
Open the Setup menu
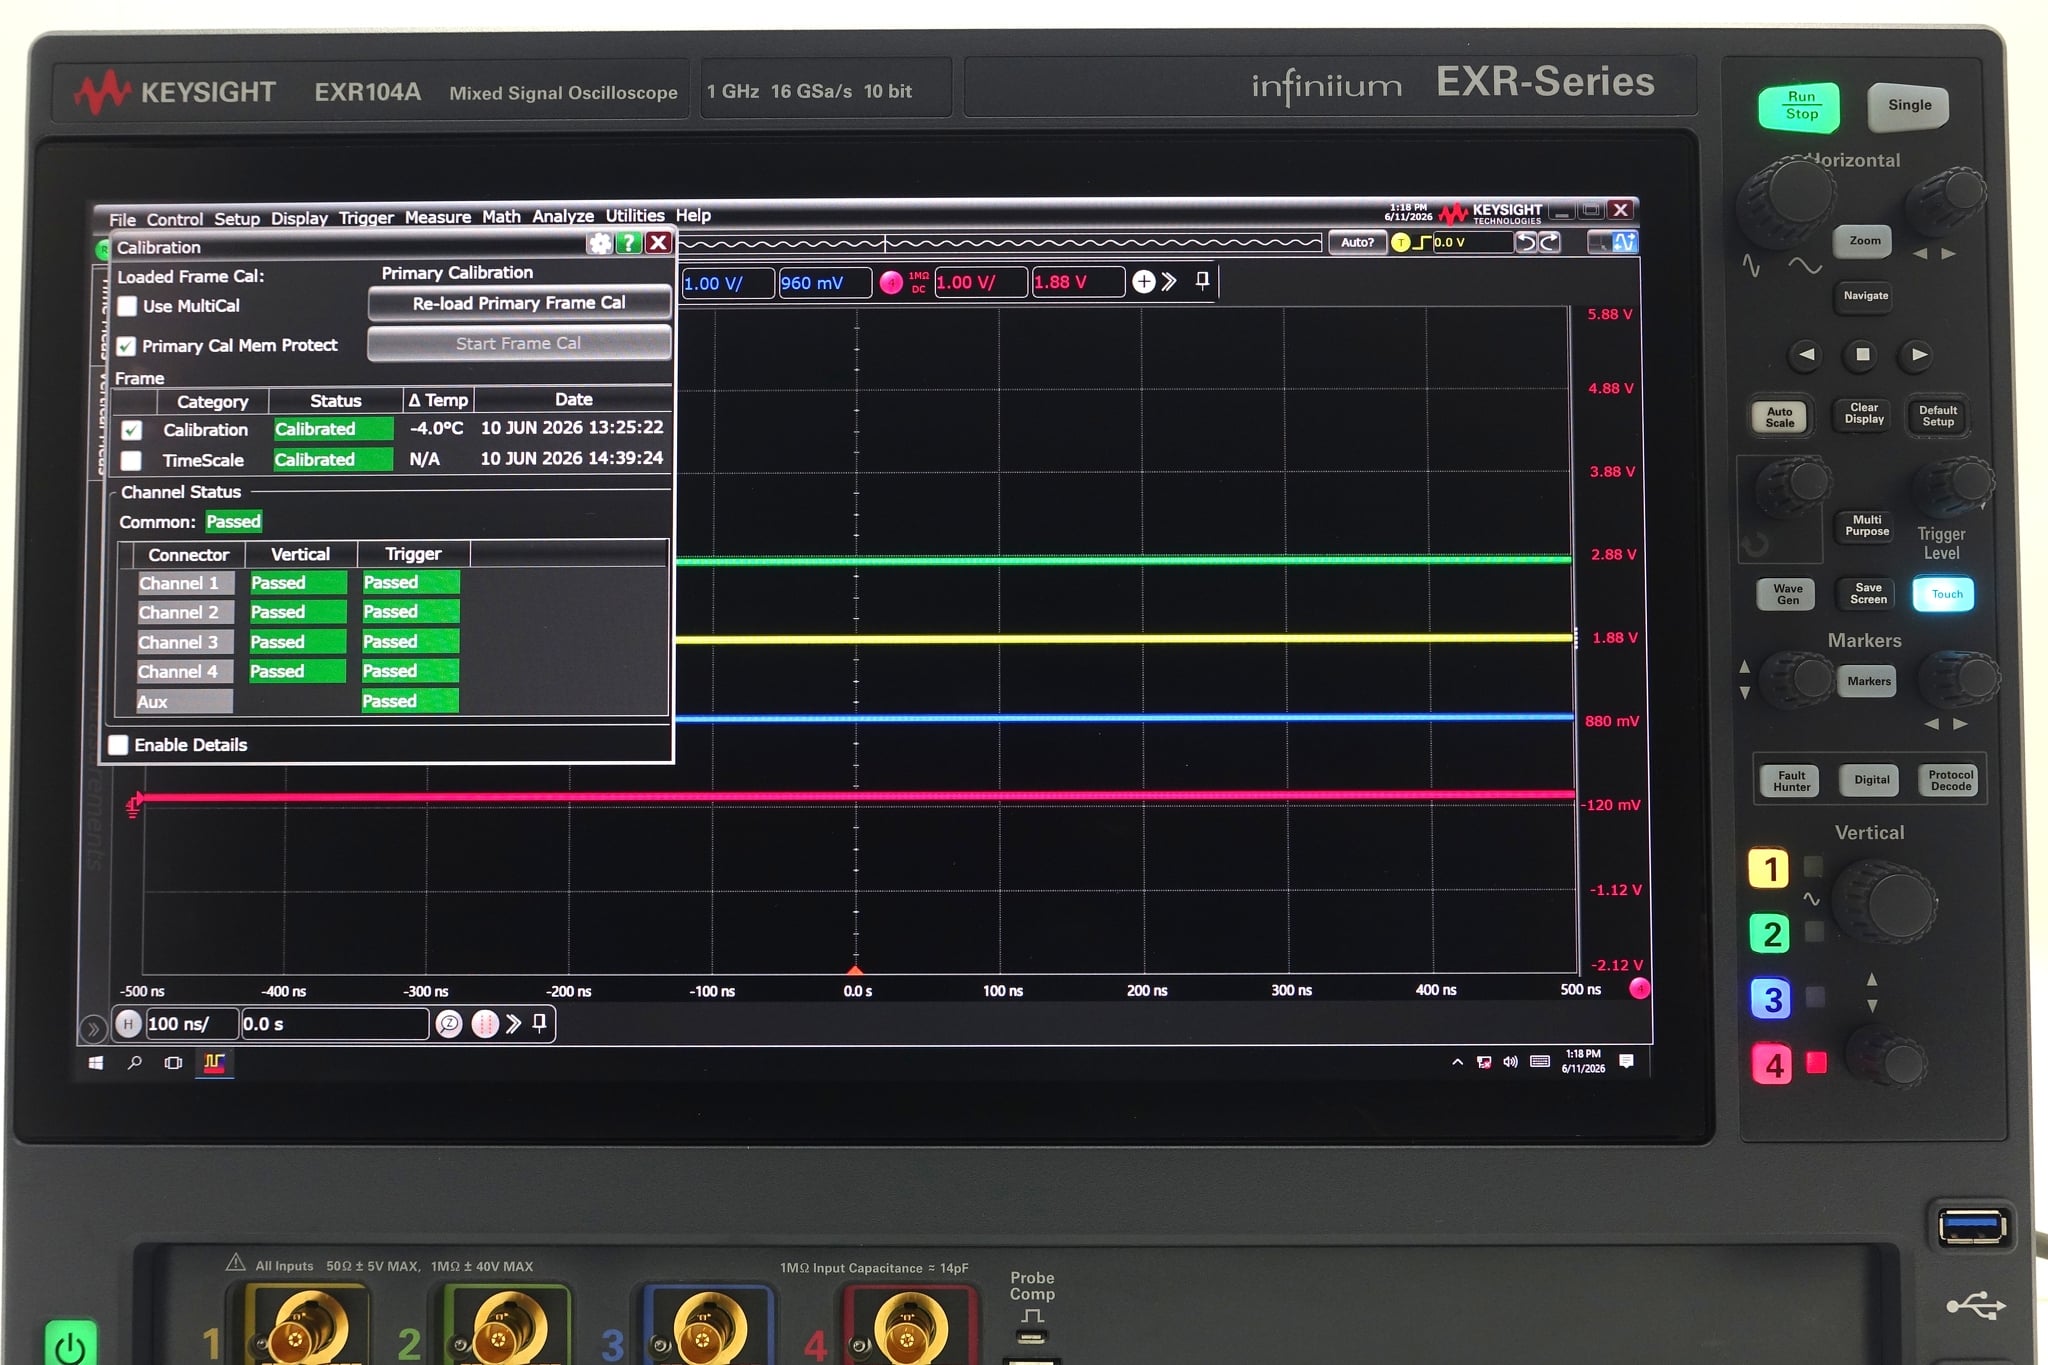pyautogui.click(x=236, y=218)
